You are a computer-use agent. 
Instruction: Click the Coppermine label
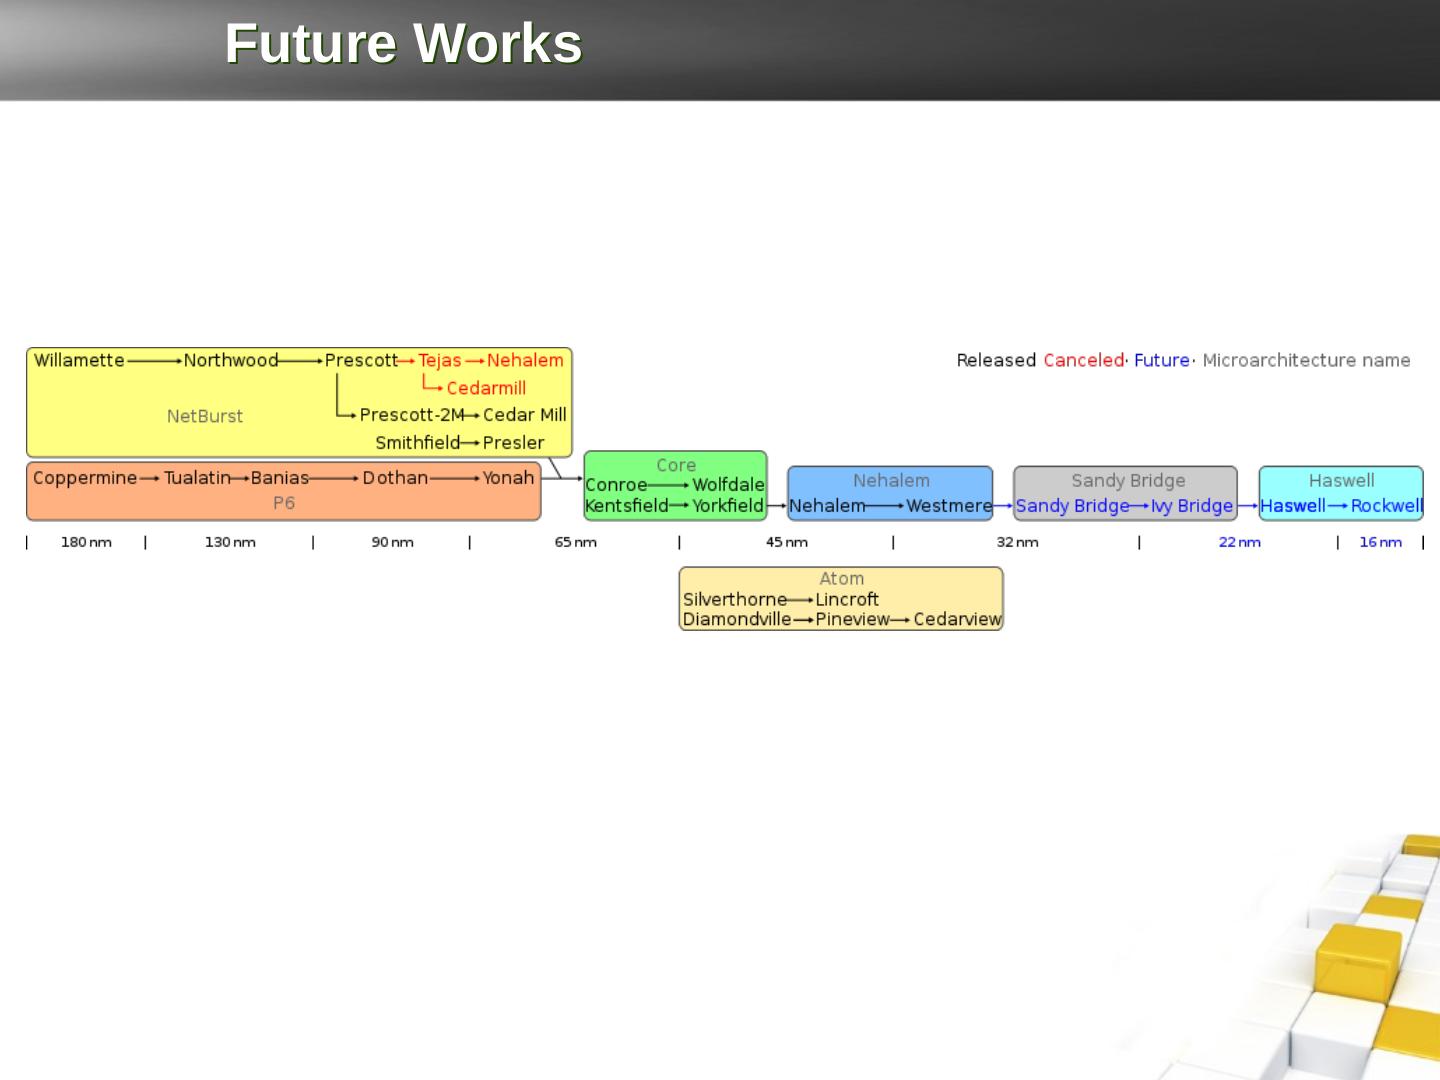(x=85, y=478)
